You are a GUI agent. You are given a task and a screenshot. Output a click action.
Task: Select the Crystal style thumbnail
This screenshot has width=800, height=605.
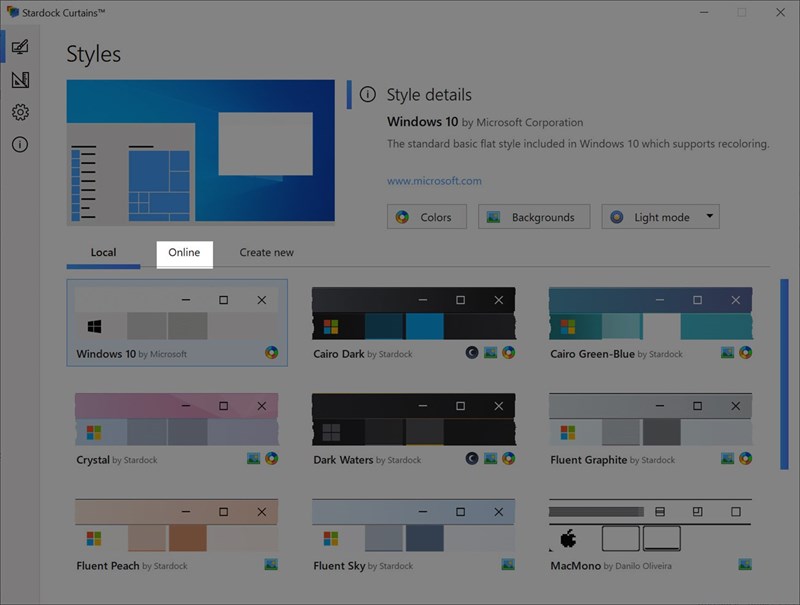click(177, 419)
